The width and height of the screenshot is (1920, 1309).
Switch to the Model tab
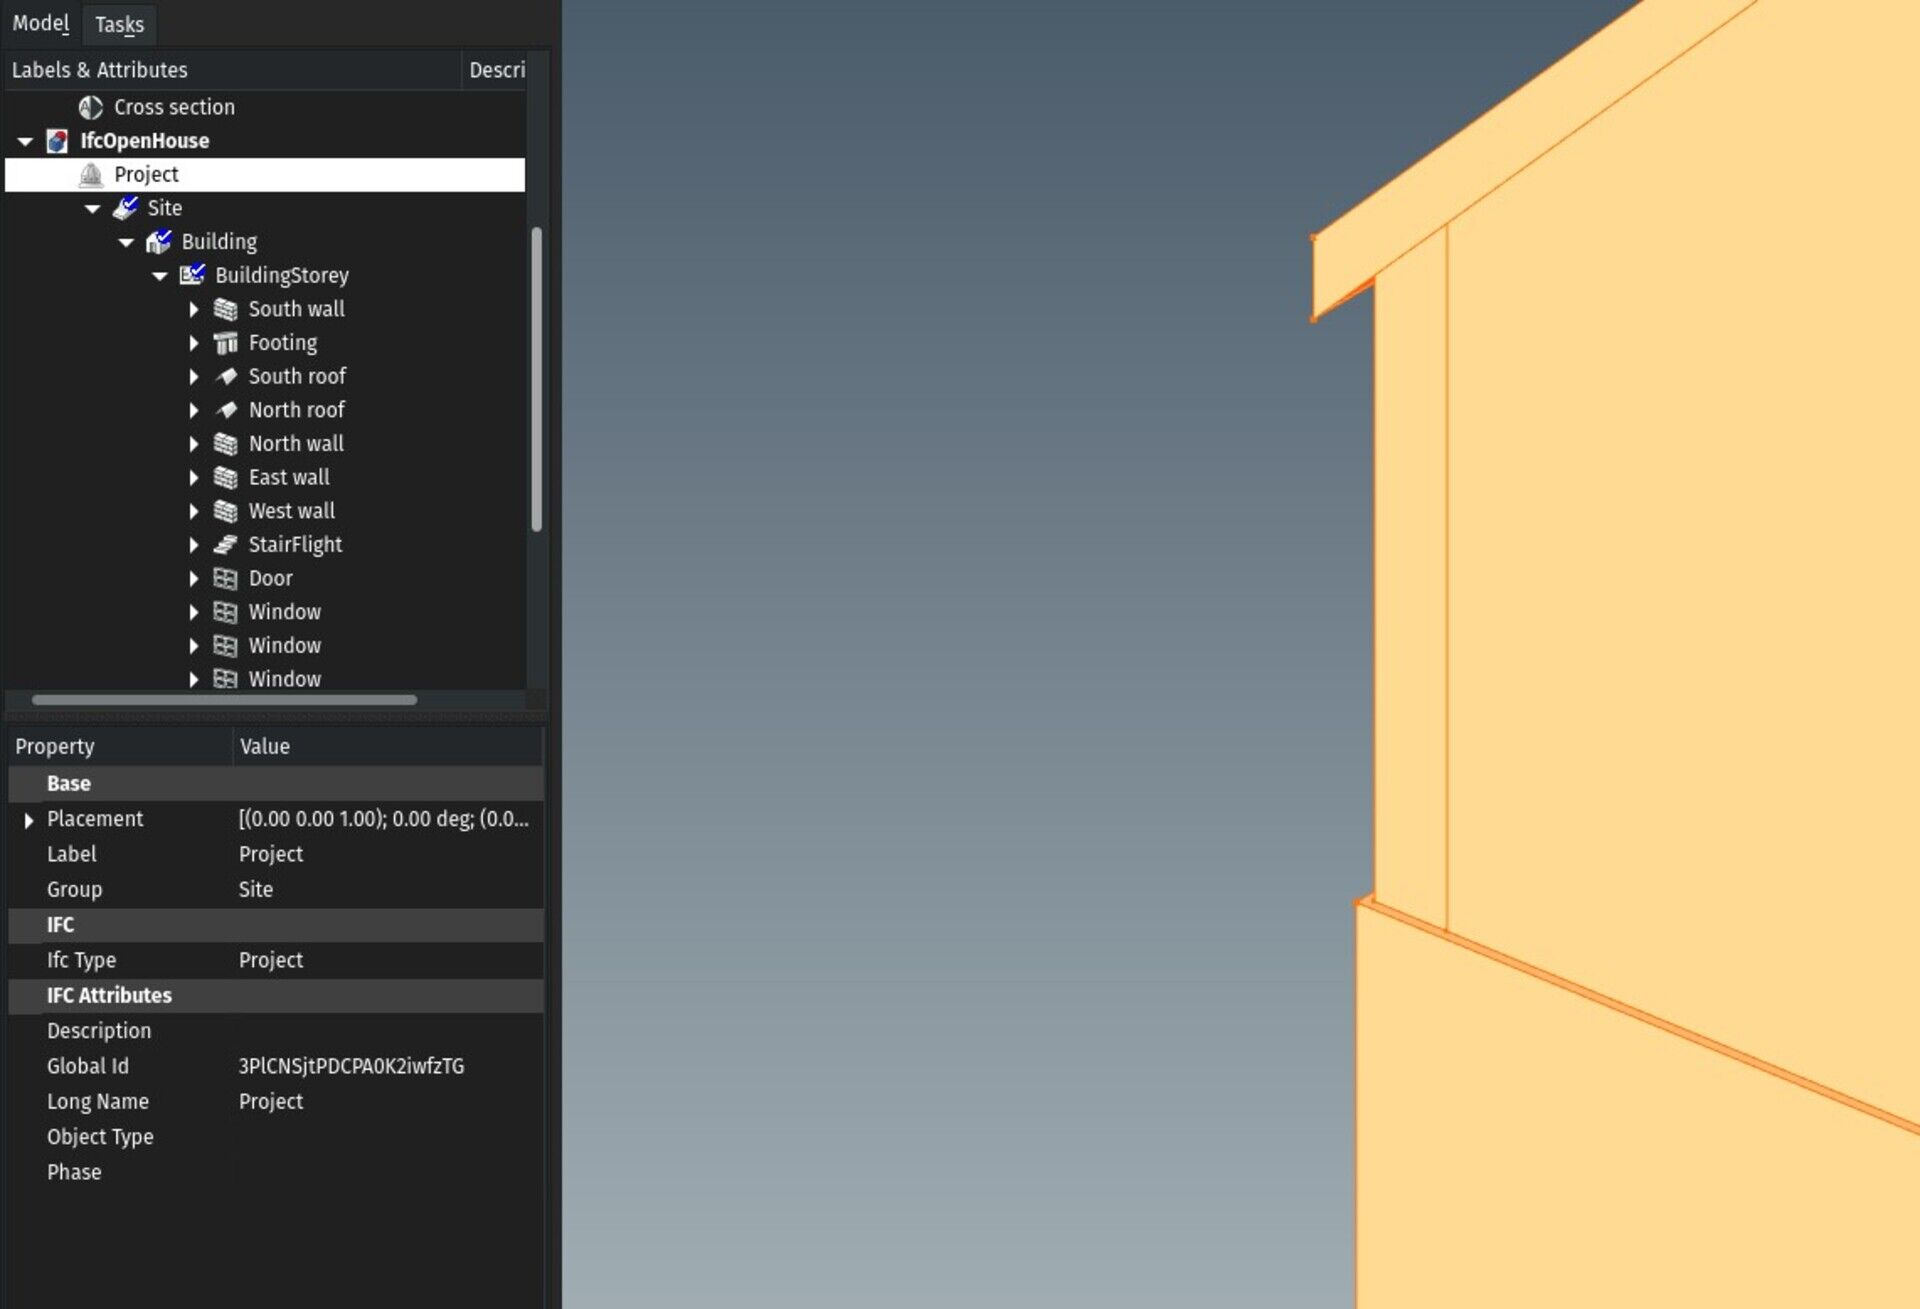(39, 23)
